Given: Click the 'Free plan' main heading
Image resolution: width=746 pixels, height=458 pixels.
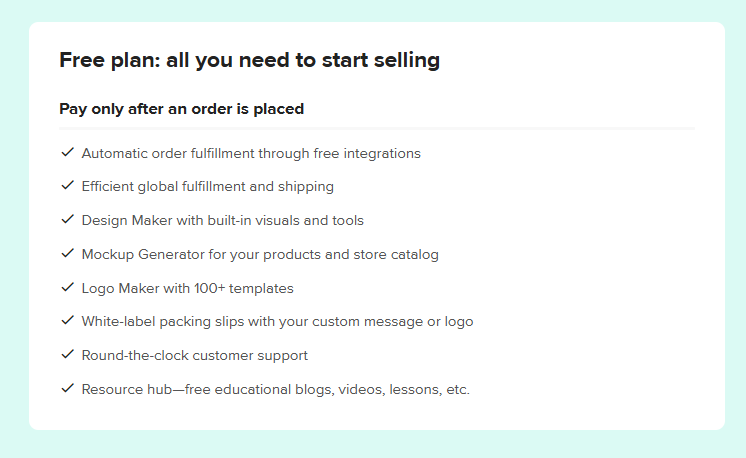Looking at the screenshot, I should click(249, 60).
